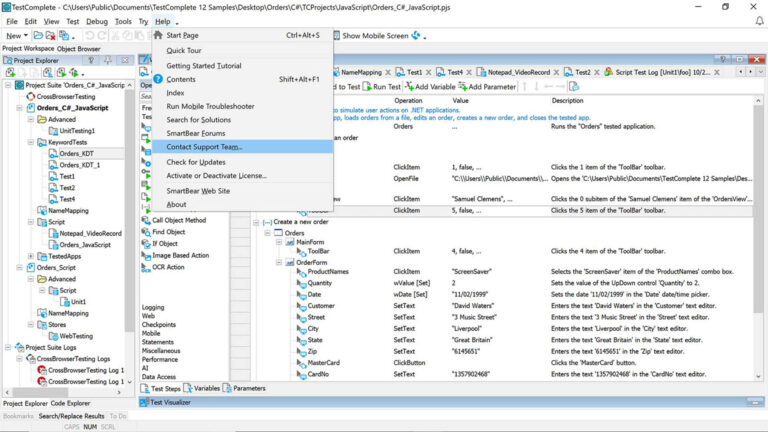
Task: Click the Script Test Log tab icon
Action: tap(608, 72)
